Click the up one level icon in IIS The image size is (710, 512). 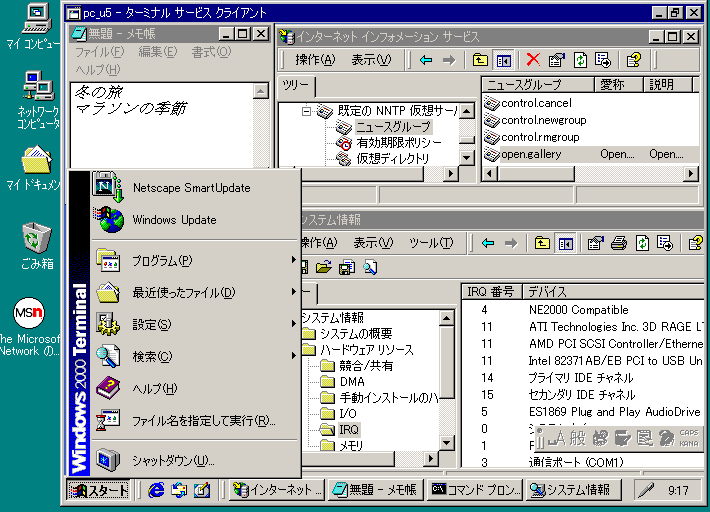point(480,60)
